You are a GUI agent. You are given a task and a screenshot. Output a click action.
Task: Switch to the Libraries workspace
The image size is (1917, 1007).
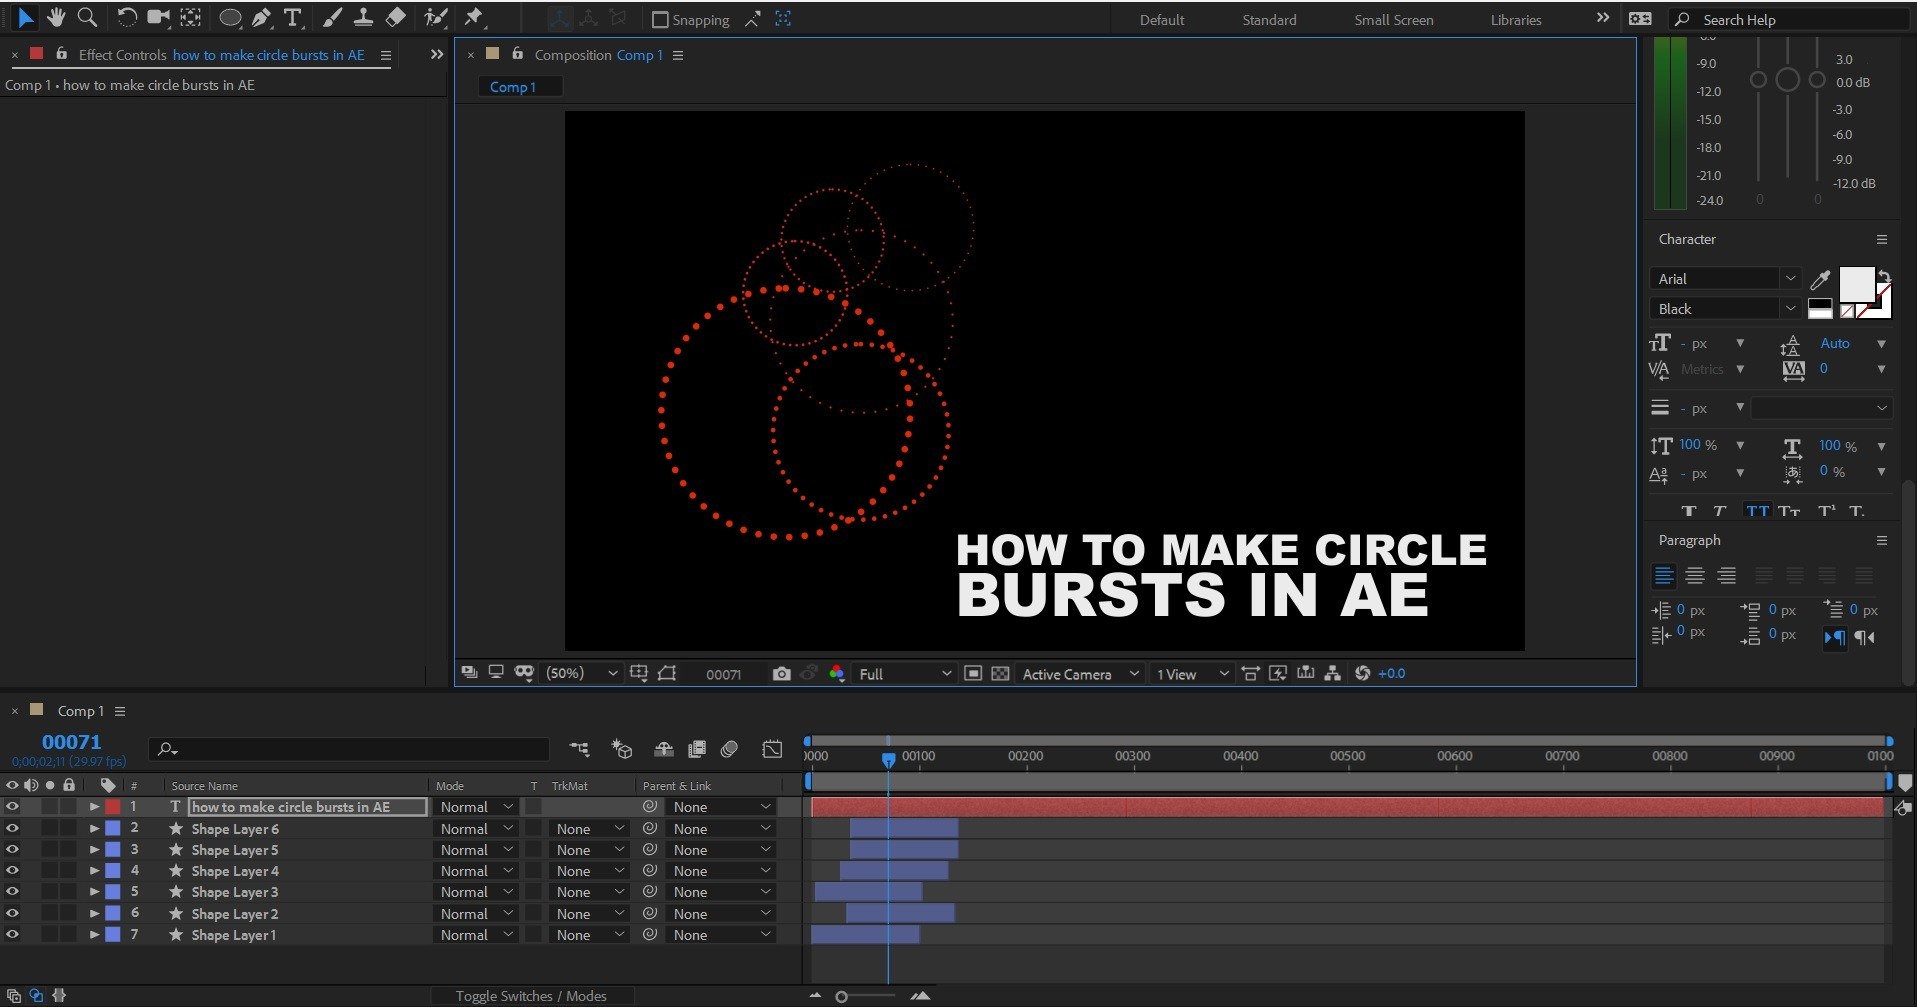click(1515, 20)
